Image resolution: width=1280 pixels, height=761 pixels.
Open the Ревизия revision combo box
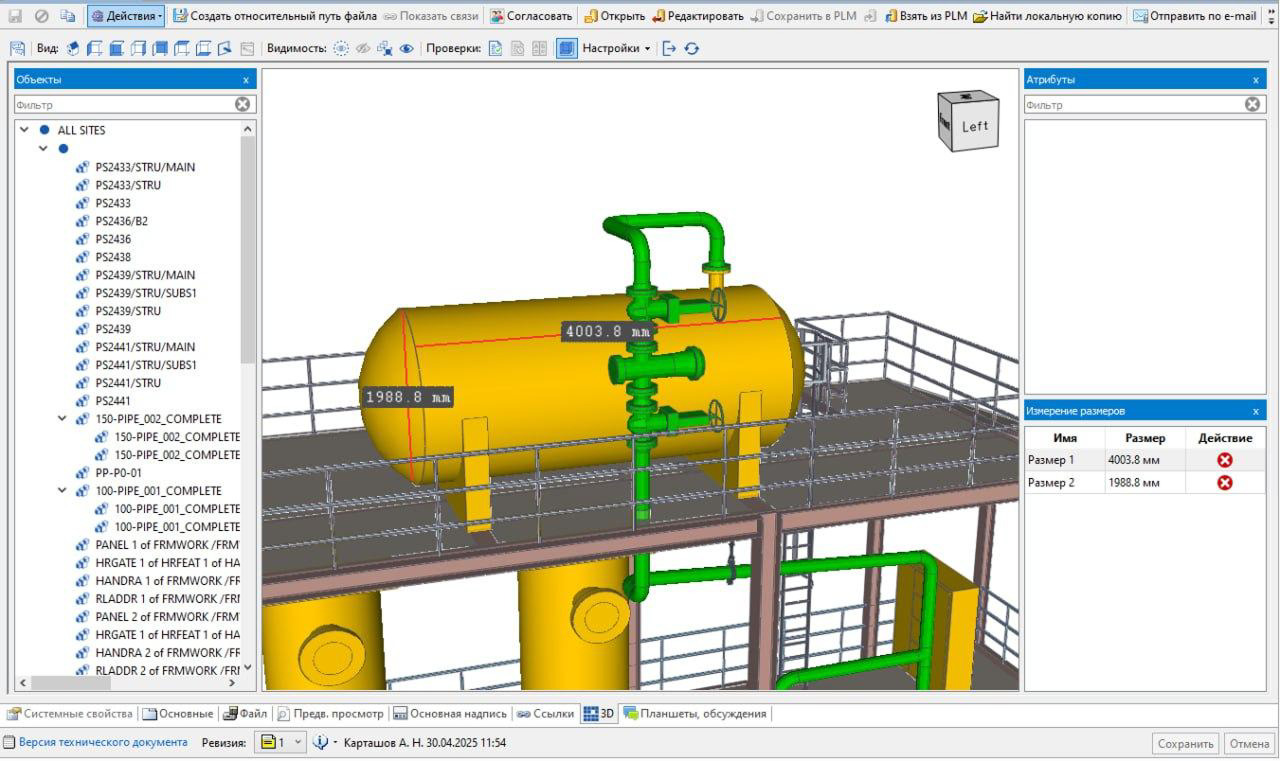click(281, 743)
